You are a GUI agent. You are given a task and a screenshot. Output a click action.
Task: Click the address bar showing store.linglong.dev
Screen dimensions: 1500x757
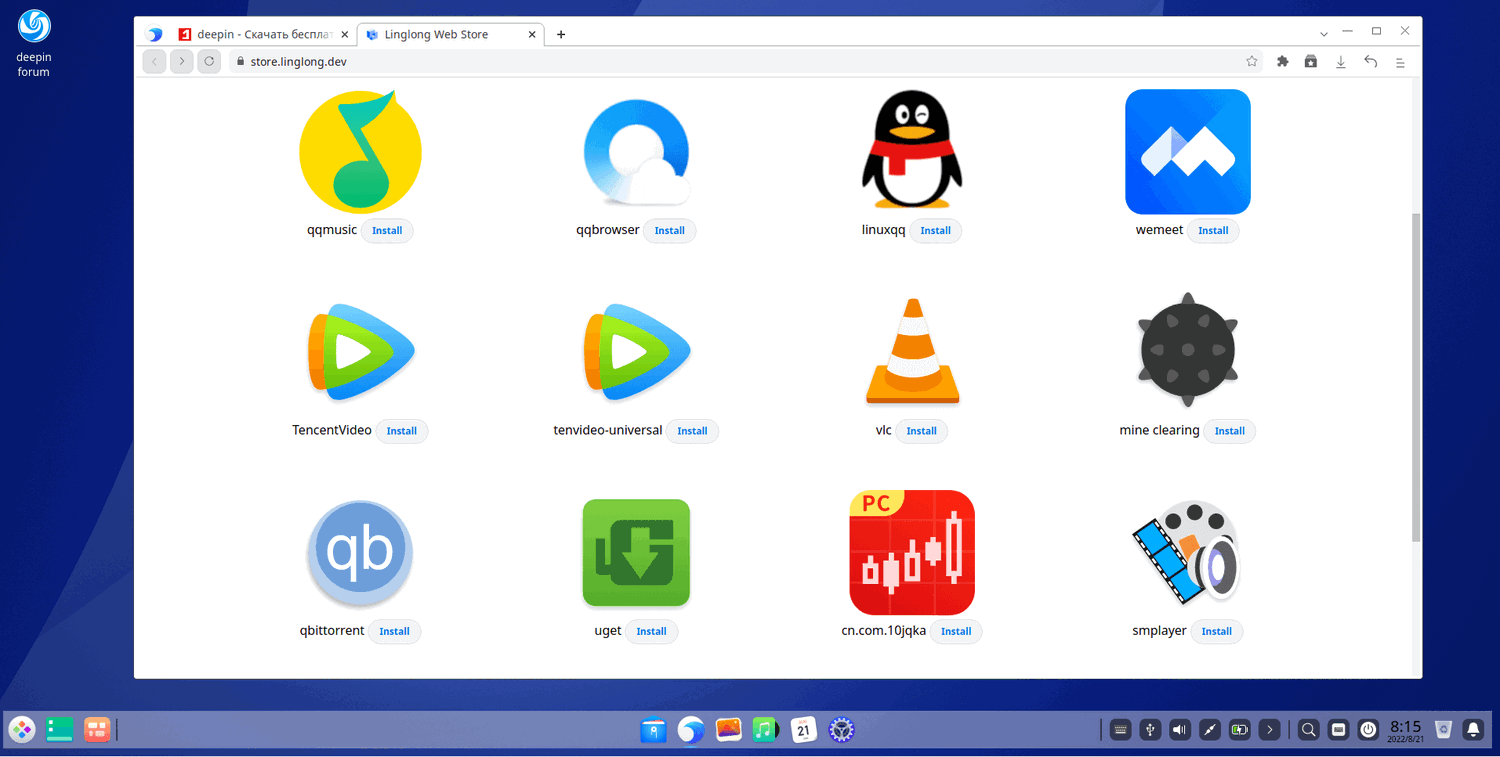pyautogui.click(x=747, y=61)
